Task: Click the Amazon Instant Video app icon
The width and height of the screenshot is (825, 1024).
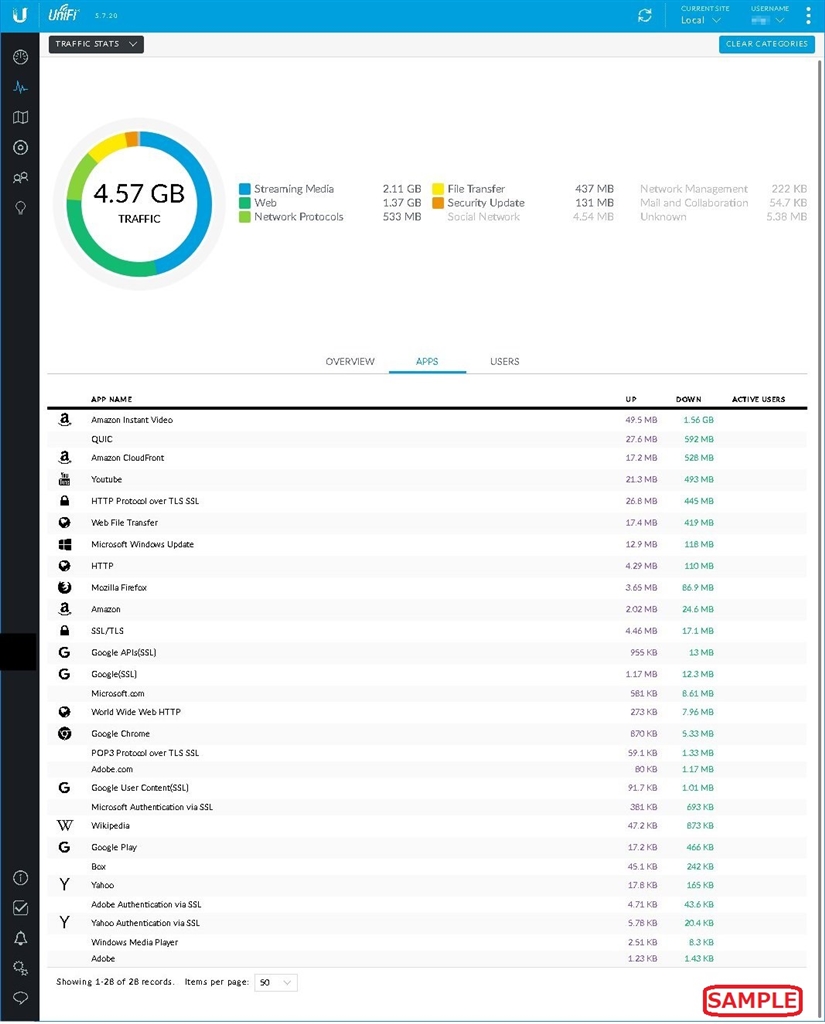Action: 64,420
